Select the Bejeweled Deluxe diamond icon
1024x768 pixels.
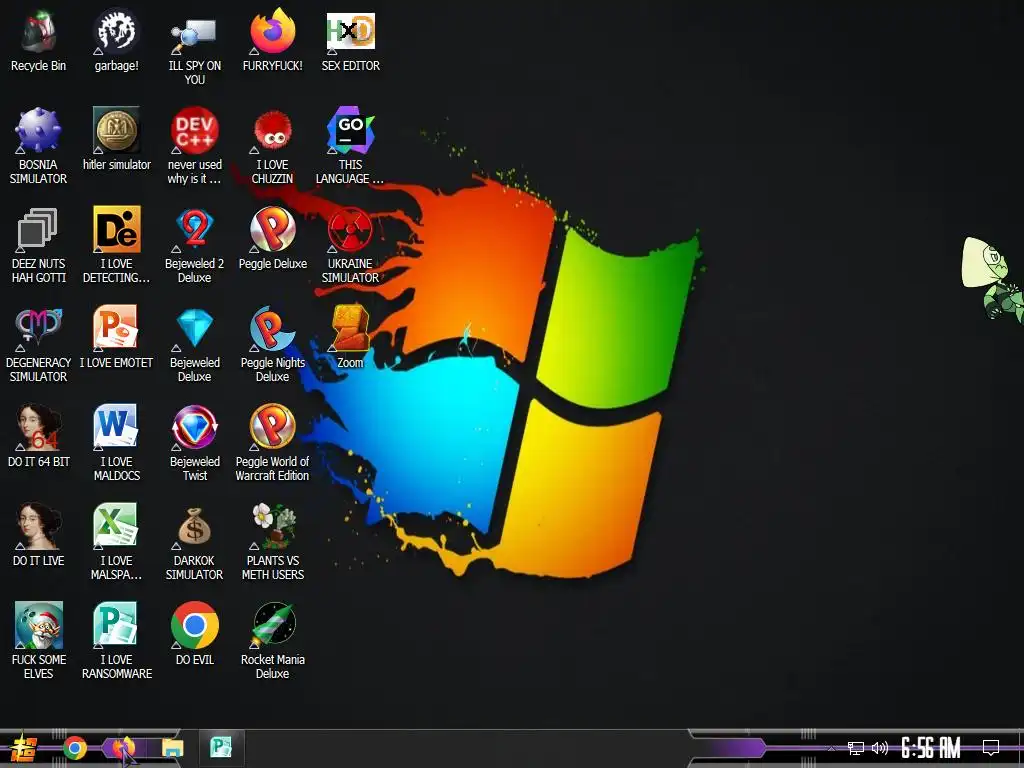coord(194,327)
